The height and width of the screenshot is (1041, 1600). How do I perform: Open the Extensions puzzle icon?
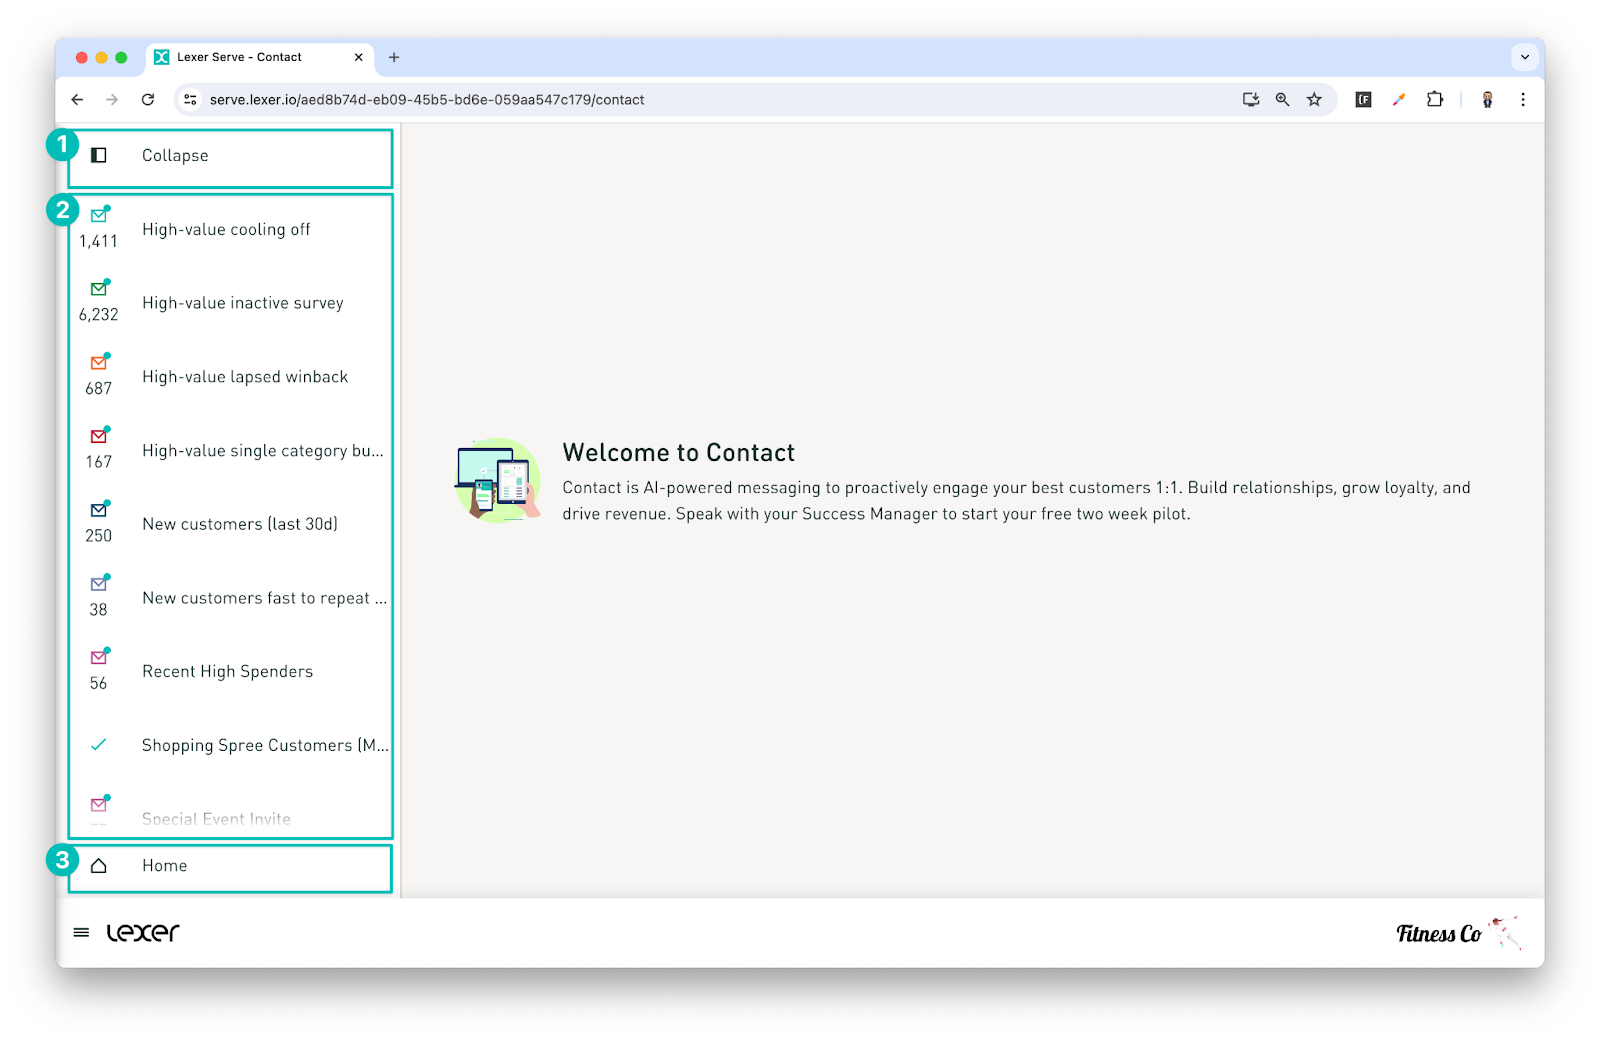coord(1435,99)
